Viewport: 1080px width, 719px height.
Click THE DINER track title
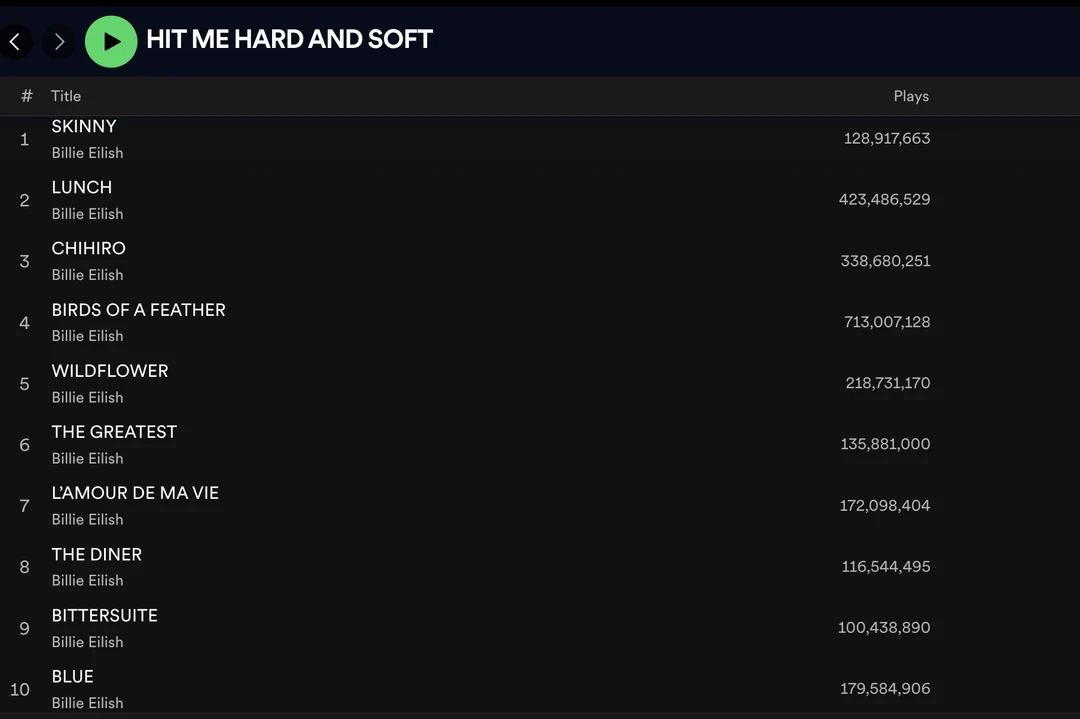point(96,554)
